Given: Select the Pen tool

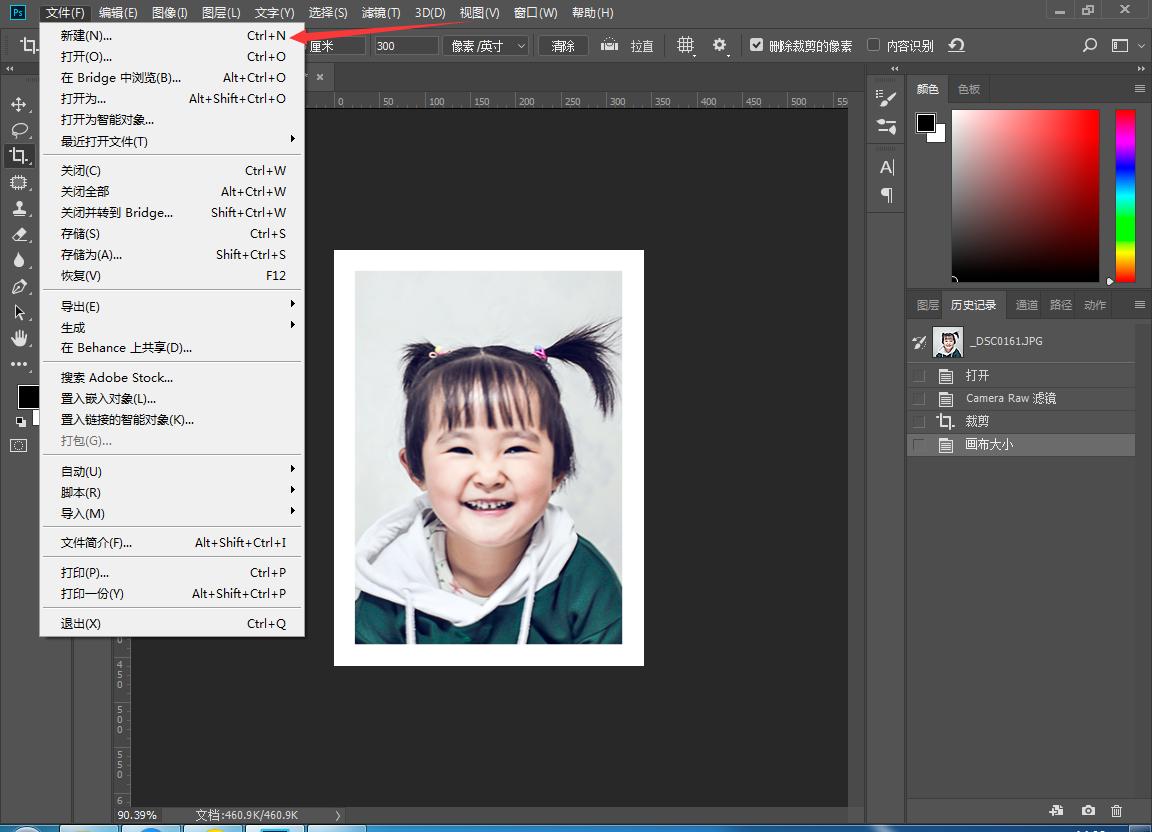Looking at the screenshot, I should click(x=19, y=287).
